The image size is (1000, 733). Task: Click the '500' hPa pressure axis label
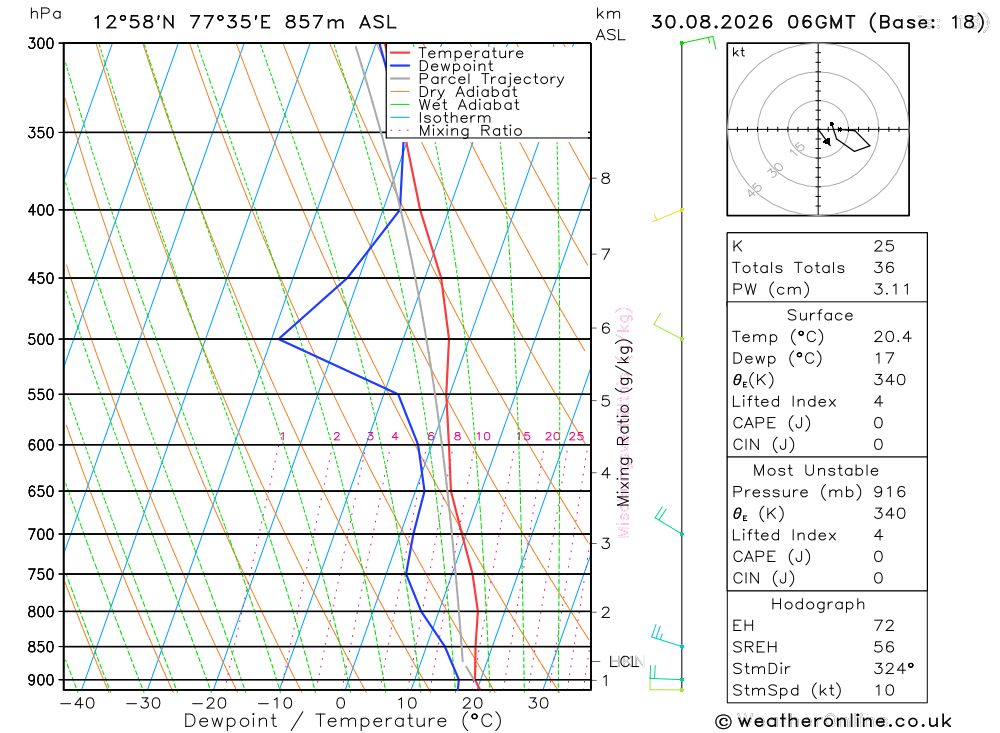(41, 339)
